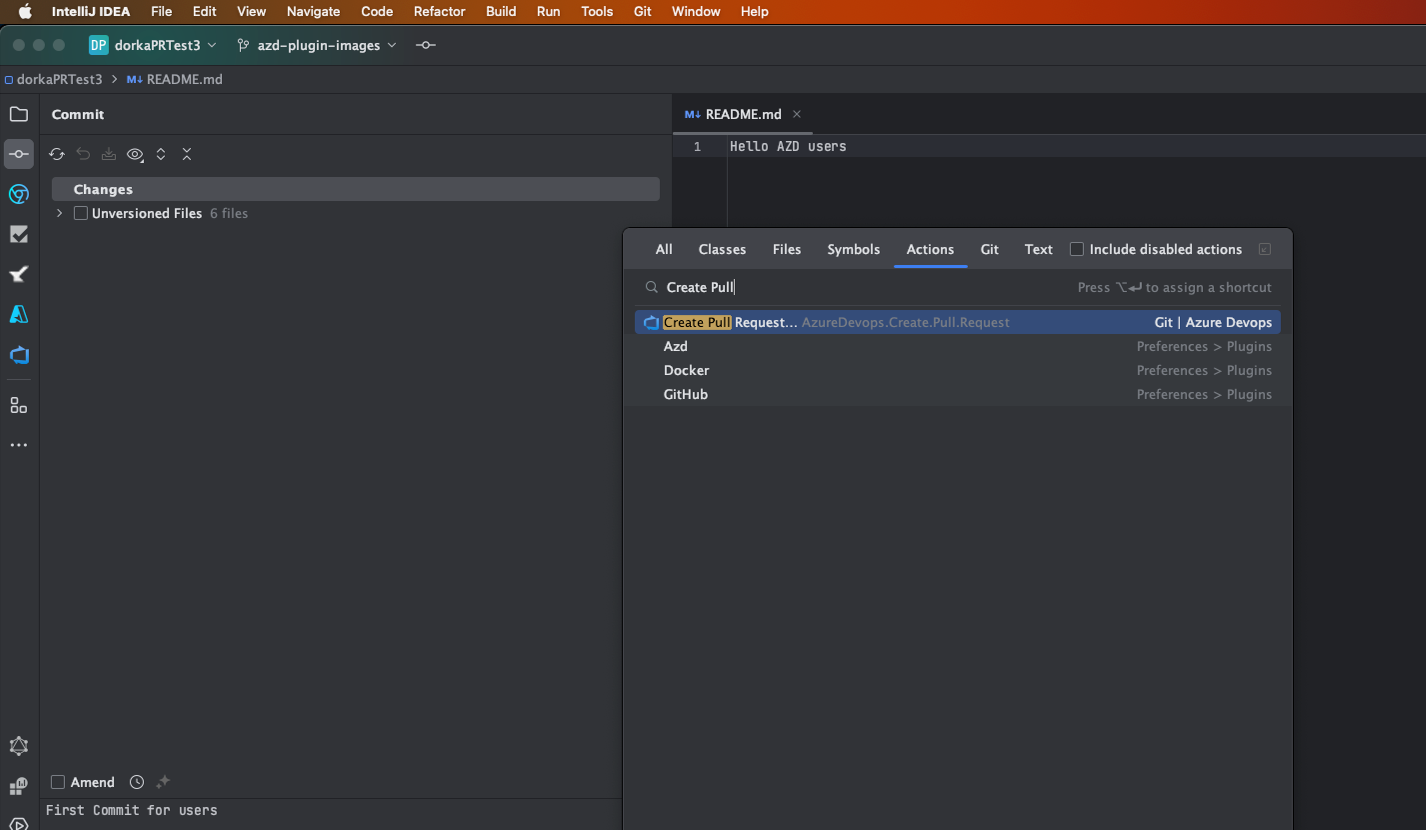Expand the Unversioned Files tree node
Screen dimensions: 1426x830
tap(60, 213)
